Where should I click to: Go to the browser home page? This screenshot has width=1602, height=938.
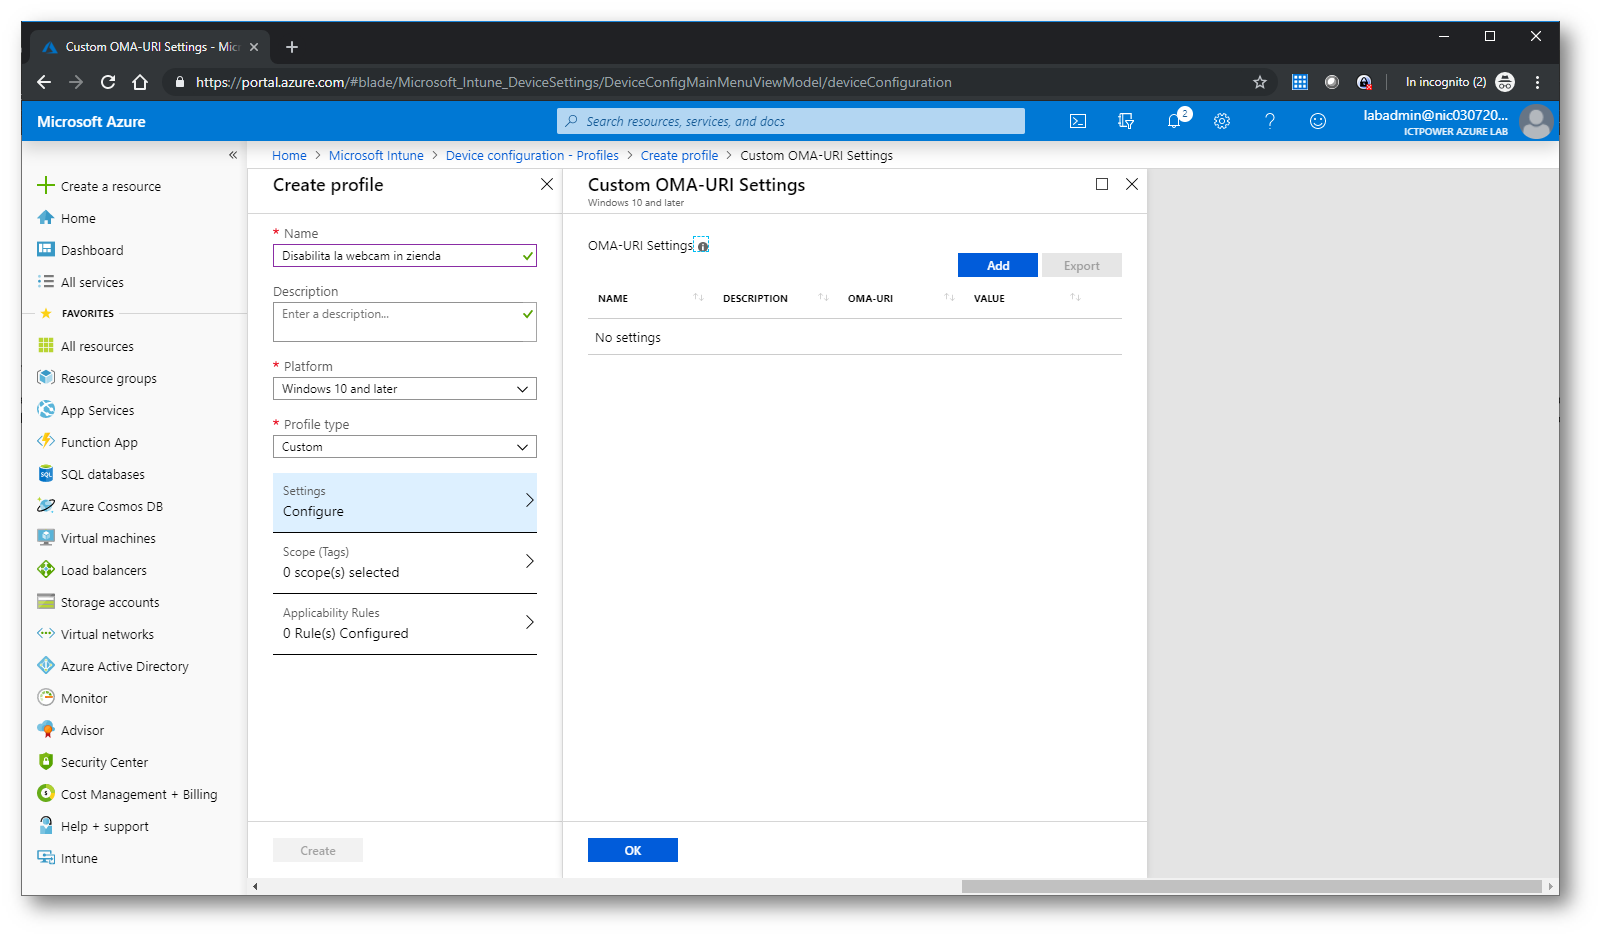(x=140, y=82)
